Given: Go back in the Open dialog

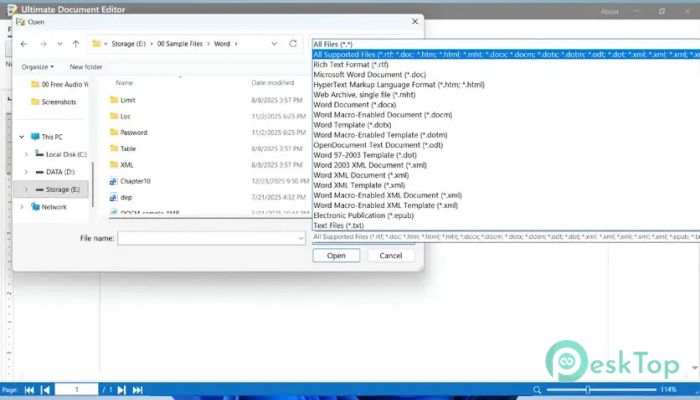Looking at the screenshot, I should tap(24, 44).
